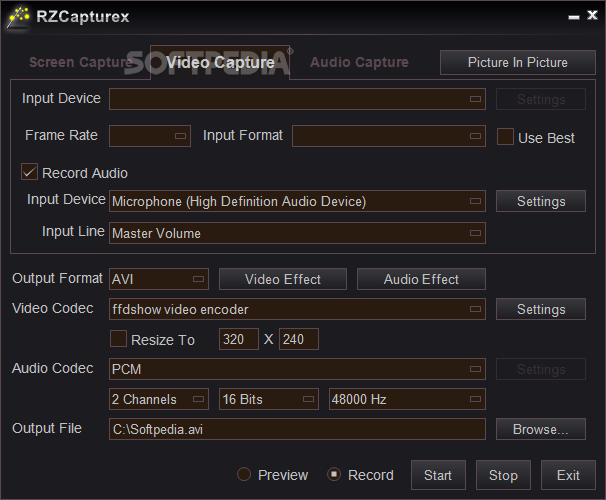Open the Video Effect dialog
Screen dimensions: 606x500
coord(283,279)
